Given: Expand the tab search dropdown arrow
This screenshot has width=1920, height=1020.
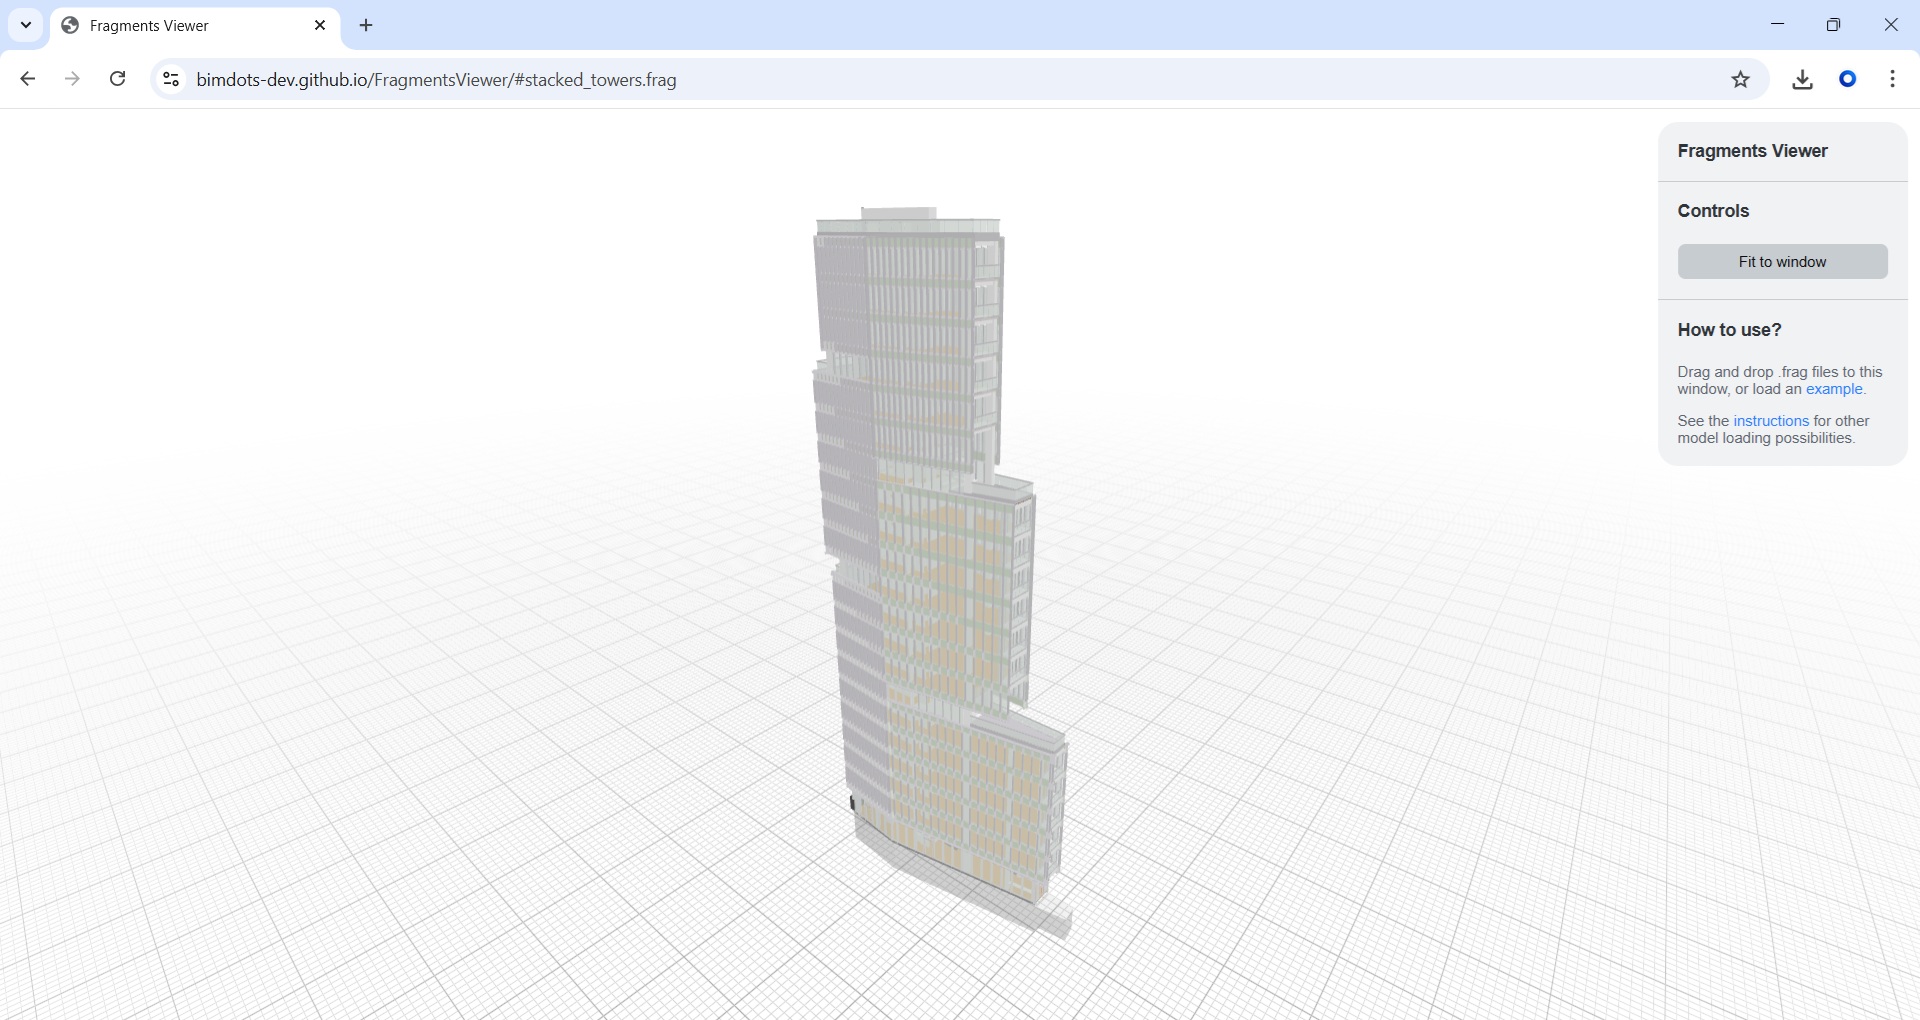Looking at the screenshot, I should (x=26, y=26).
